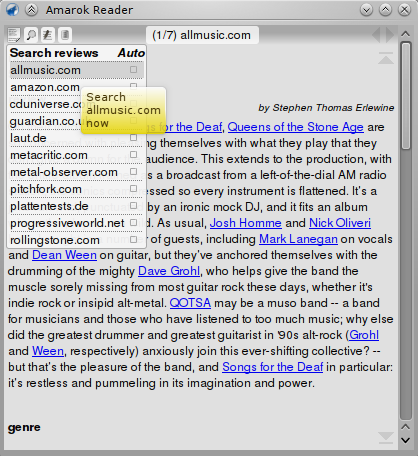Search amazon.com in reviews list

point(45,87)
